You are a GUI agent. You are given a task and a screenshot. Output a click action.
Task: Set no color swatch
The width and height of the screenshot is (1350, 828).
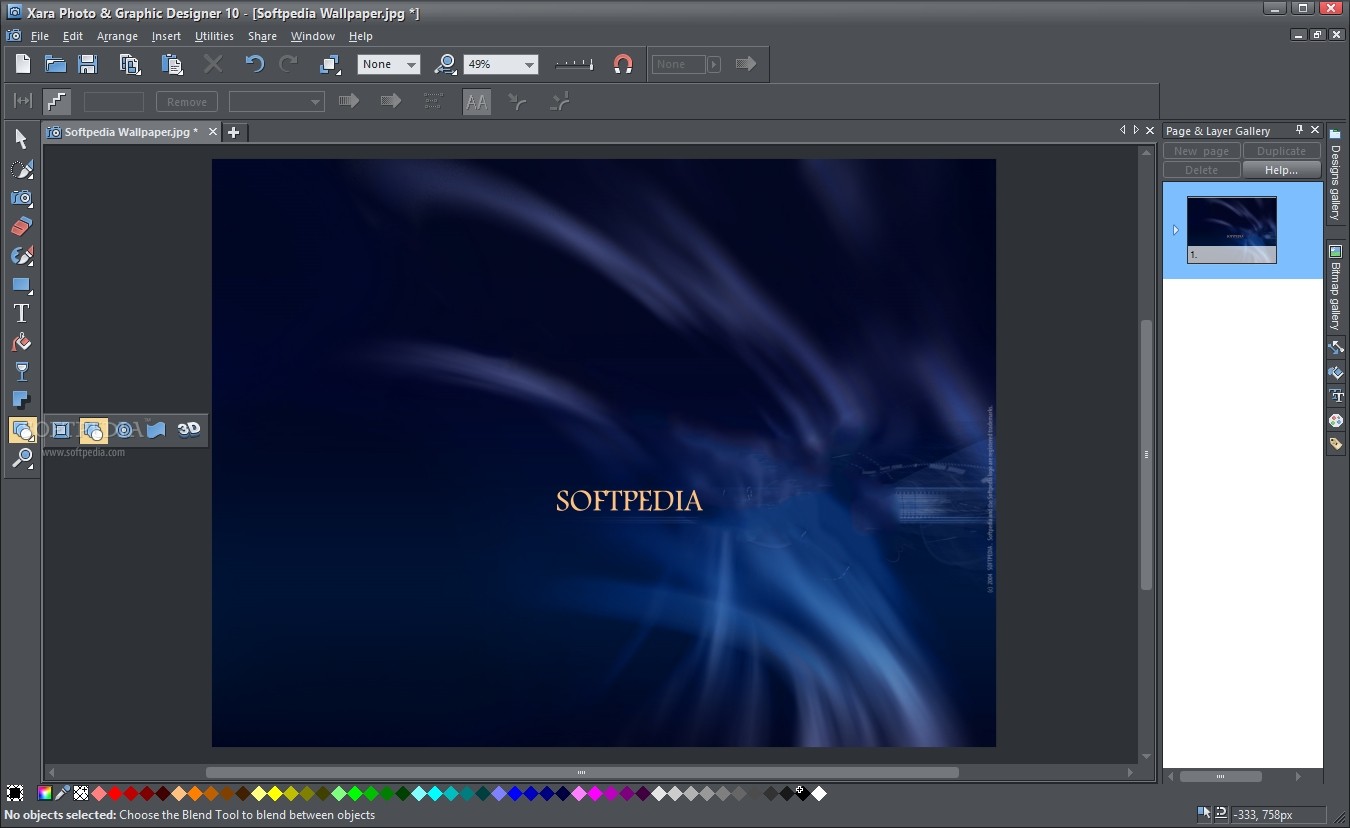[x=81, y=794]
